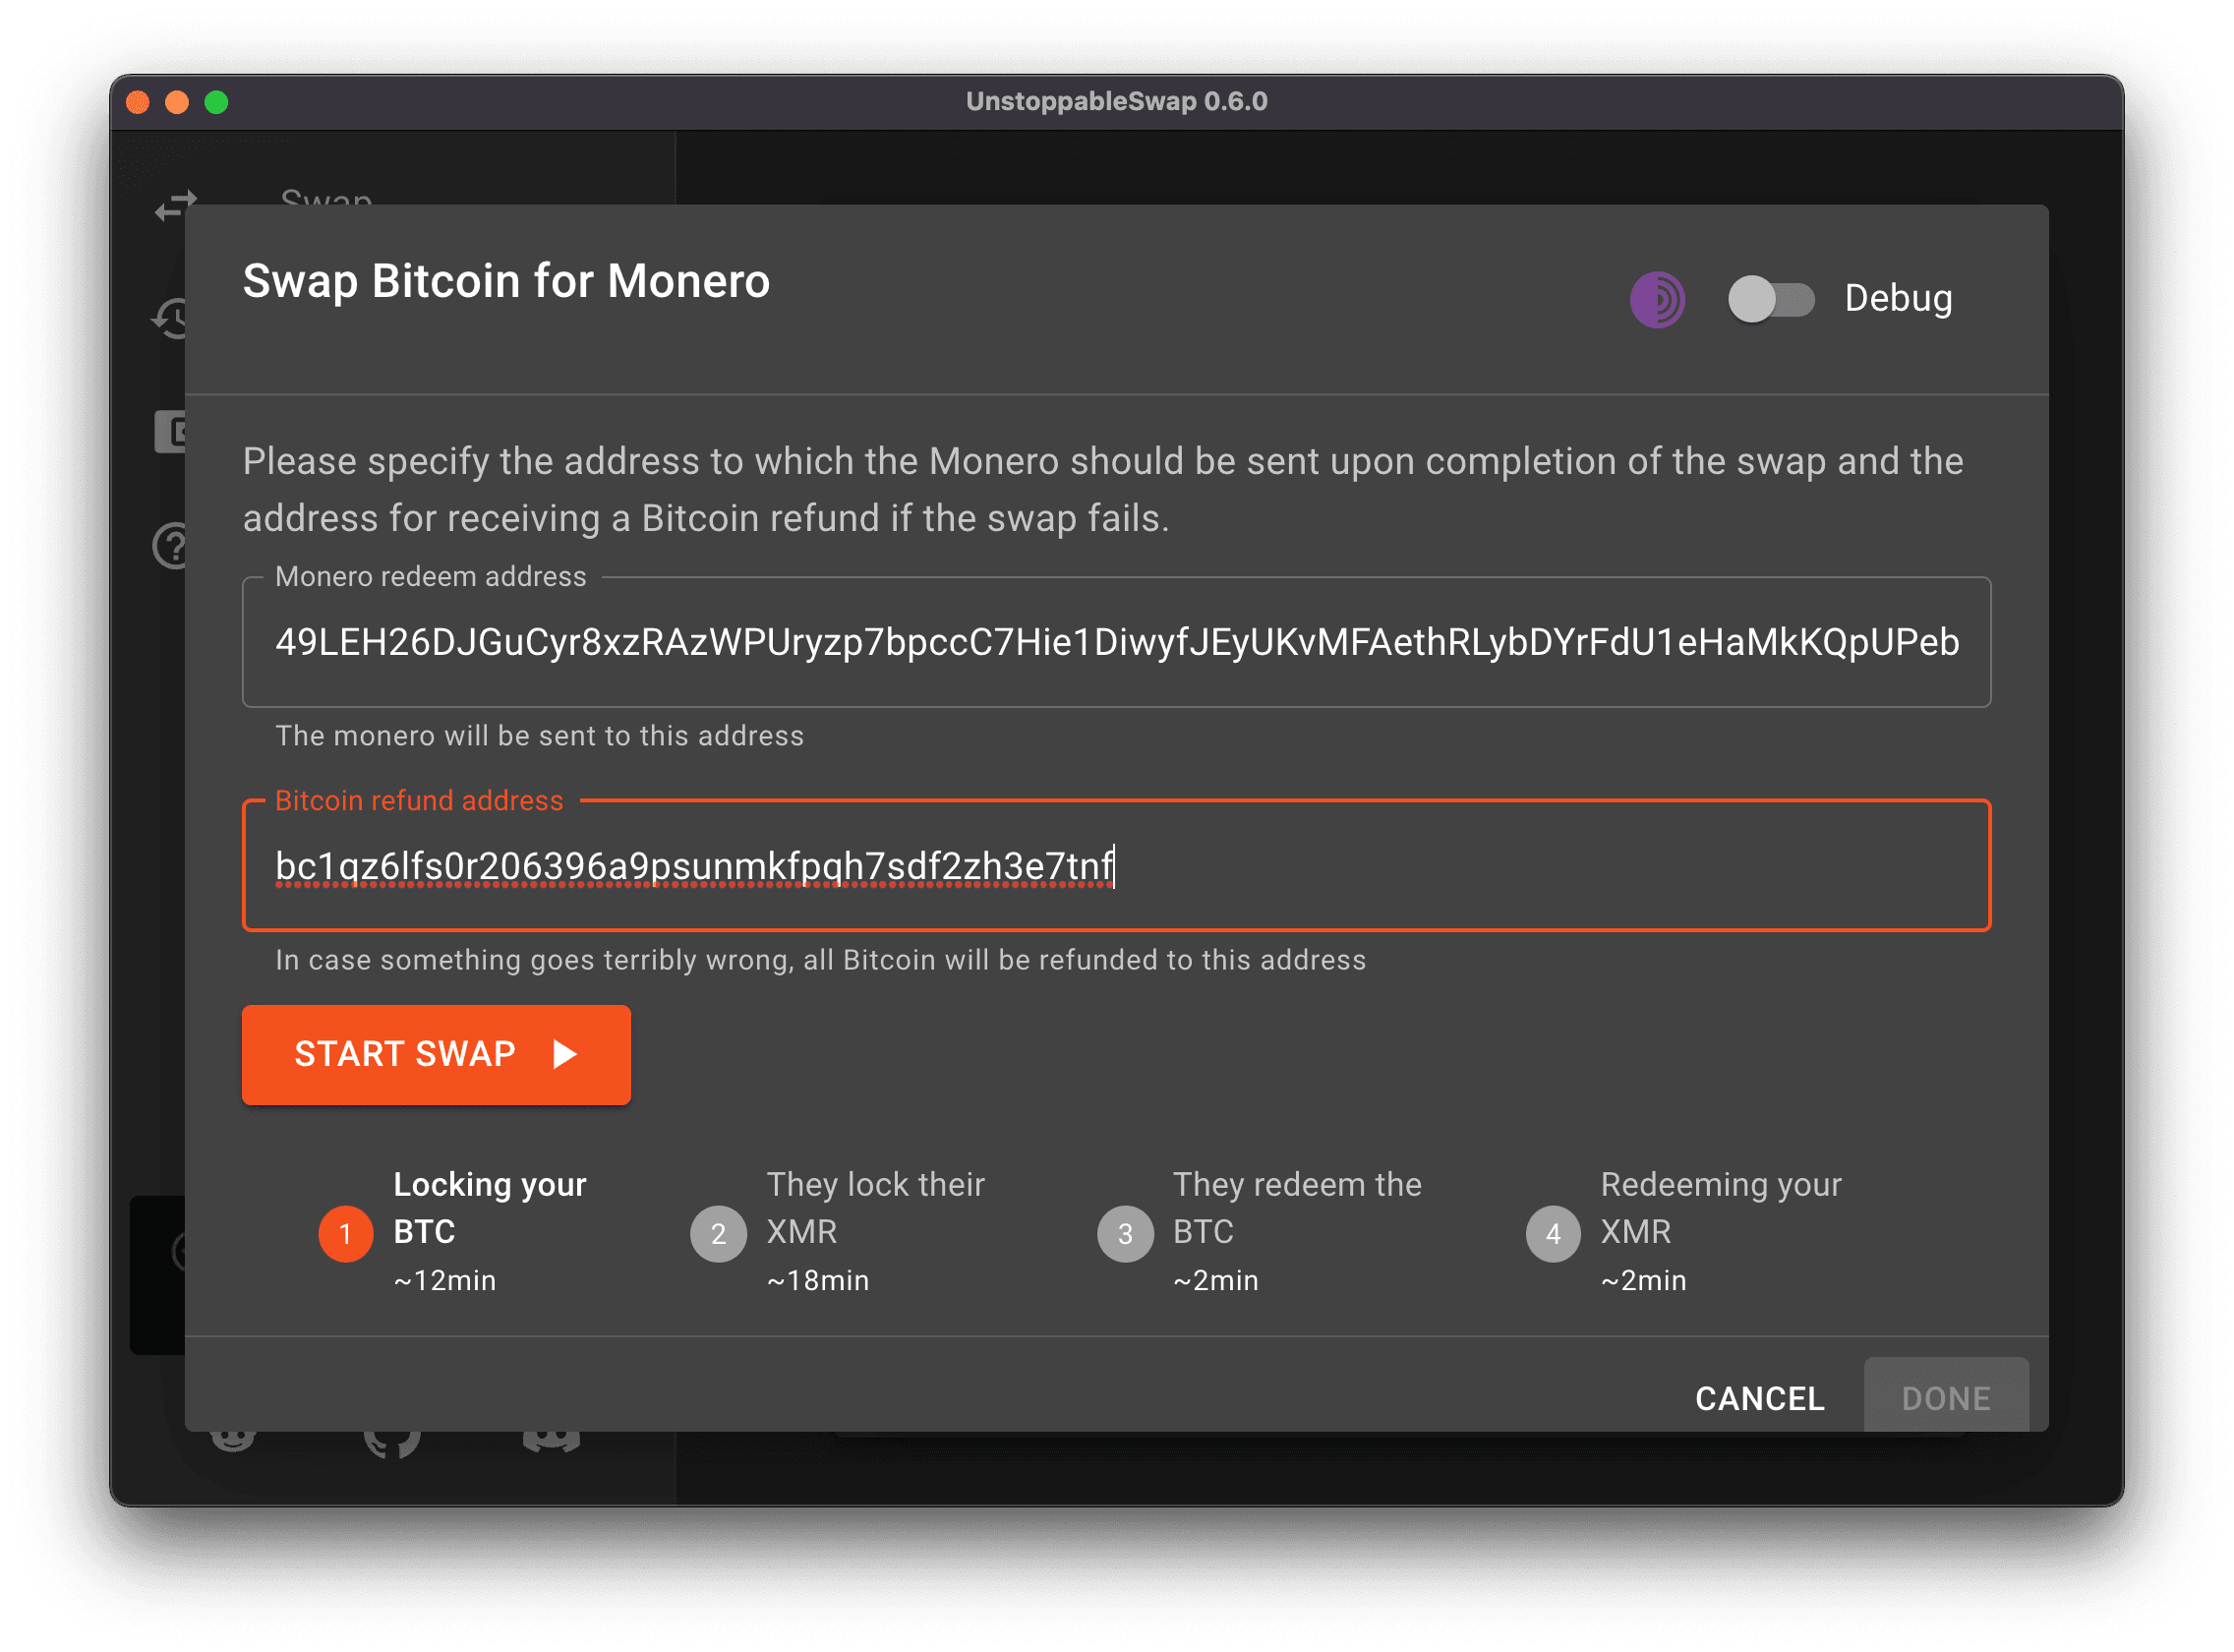Click the green macOS fullscreen window button

point(216,102)
